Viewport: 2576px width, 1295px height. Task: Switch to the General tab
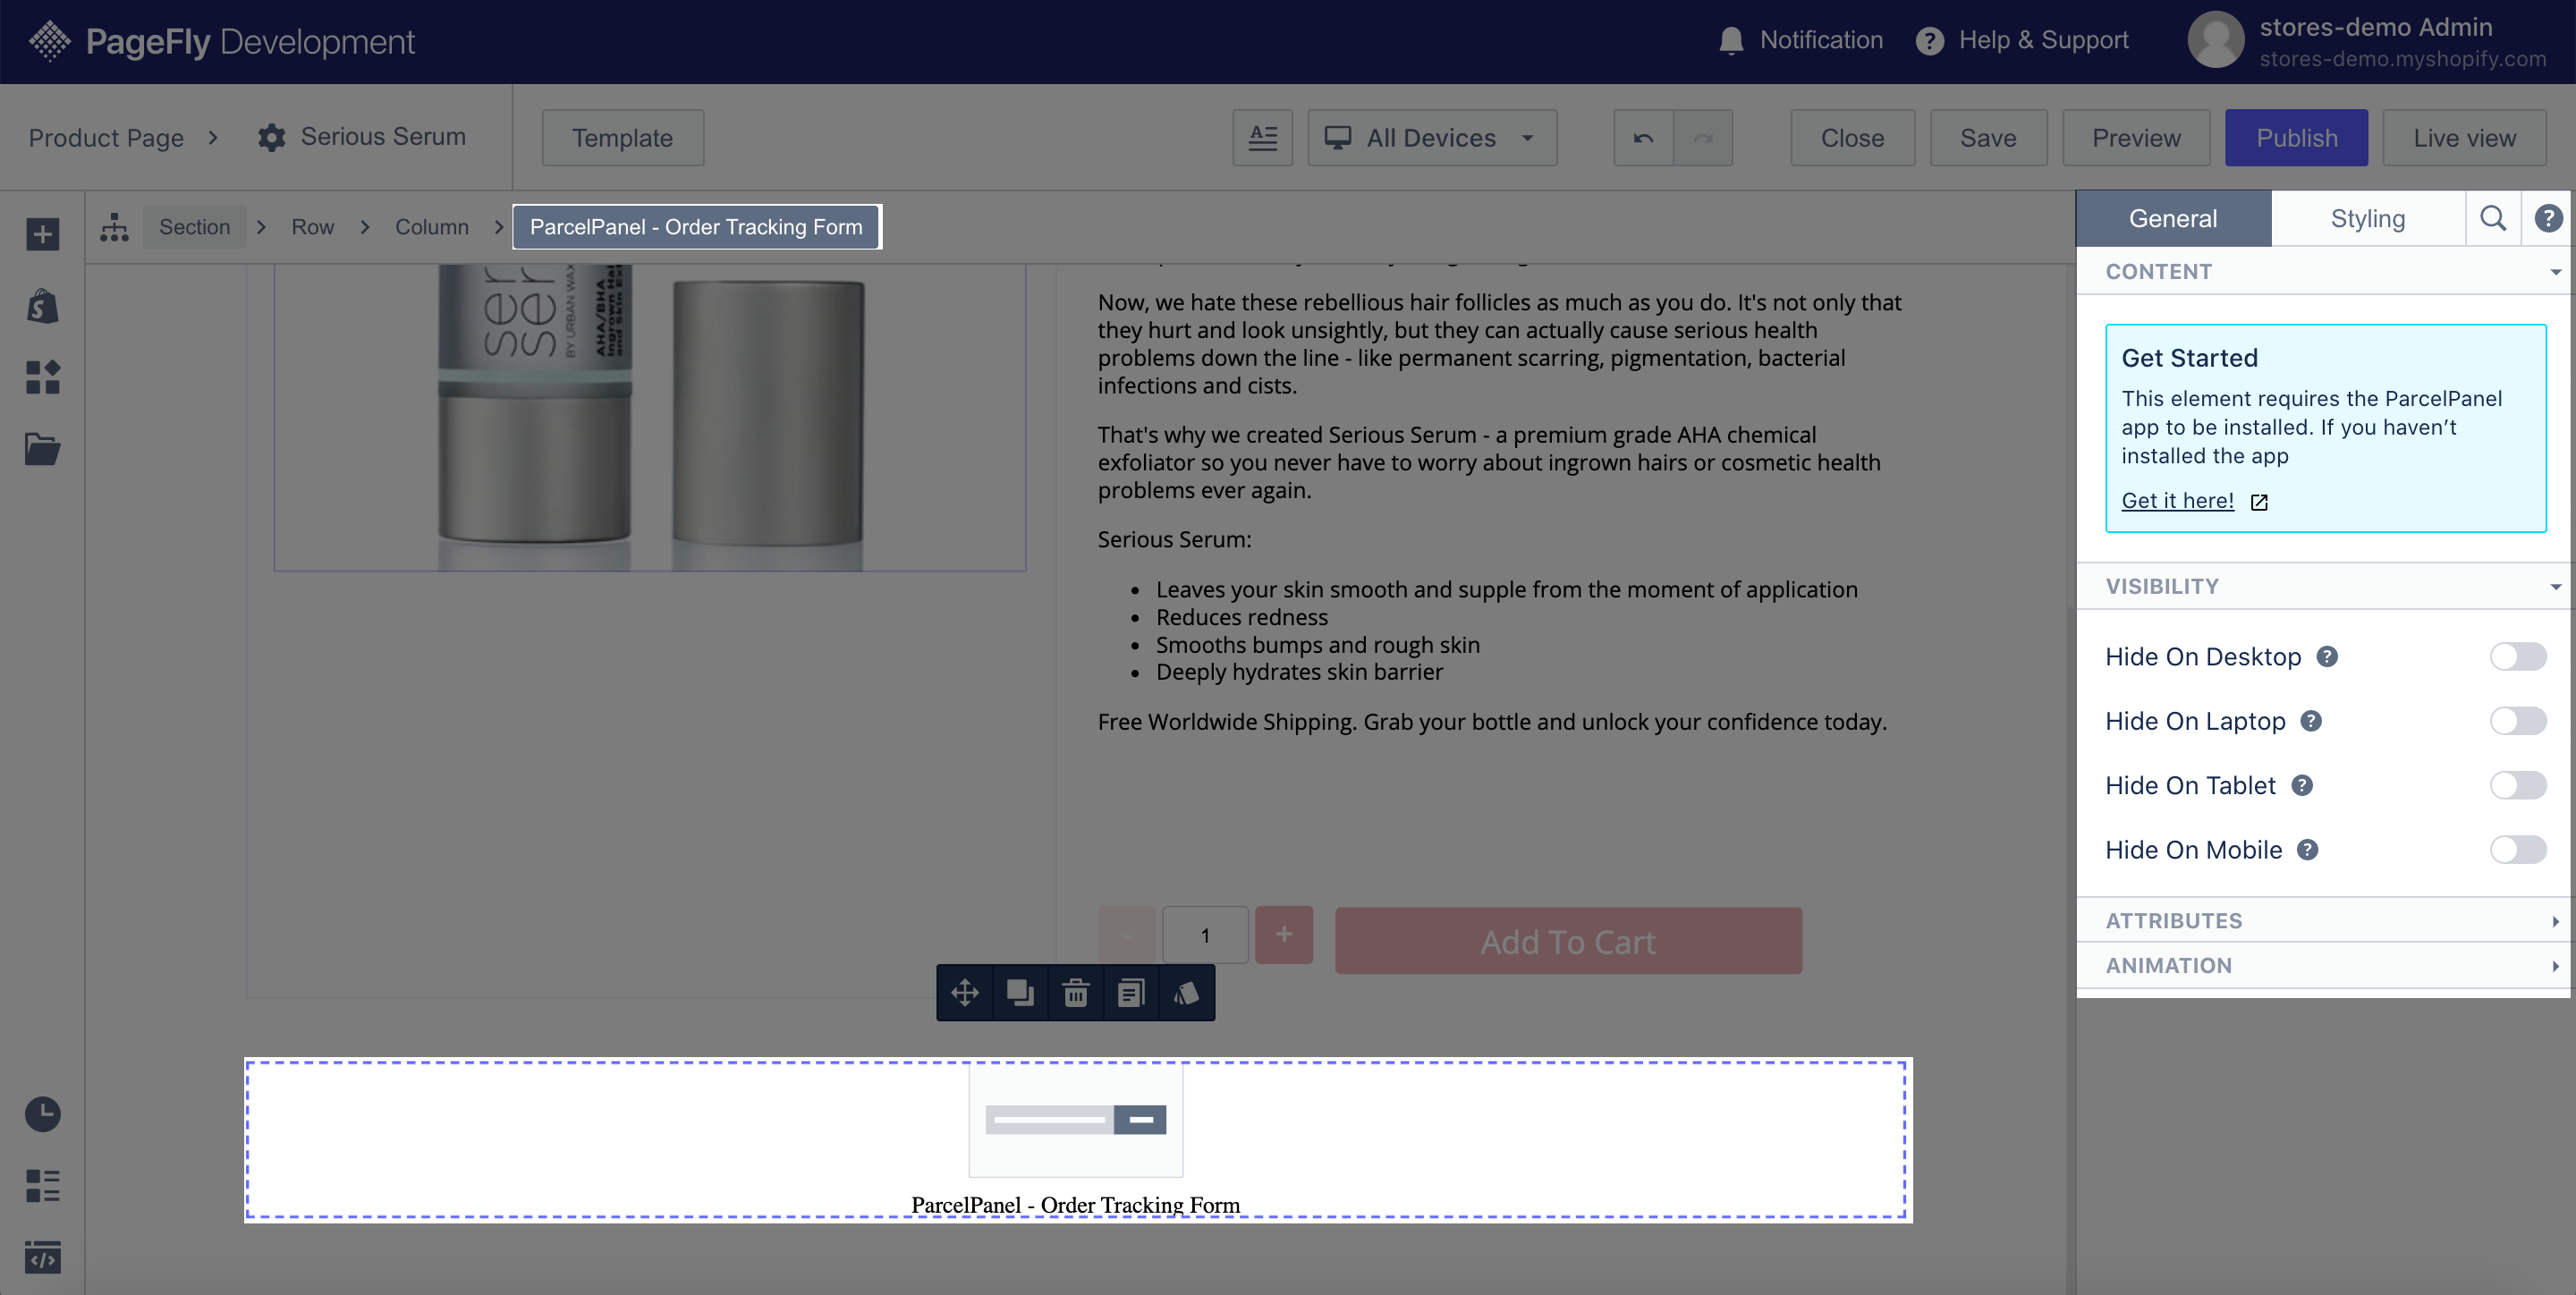point(2173,218)
